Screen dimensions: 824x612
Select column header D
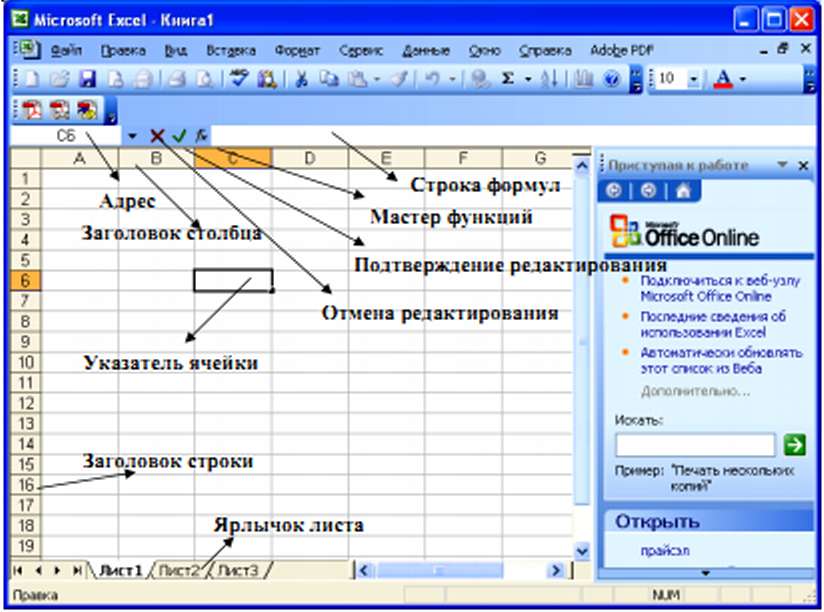pyautogui.click(x=310, y=158)
